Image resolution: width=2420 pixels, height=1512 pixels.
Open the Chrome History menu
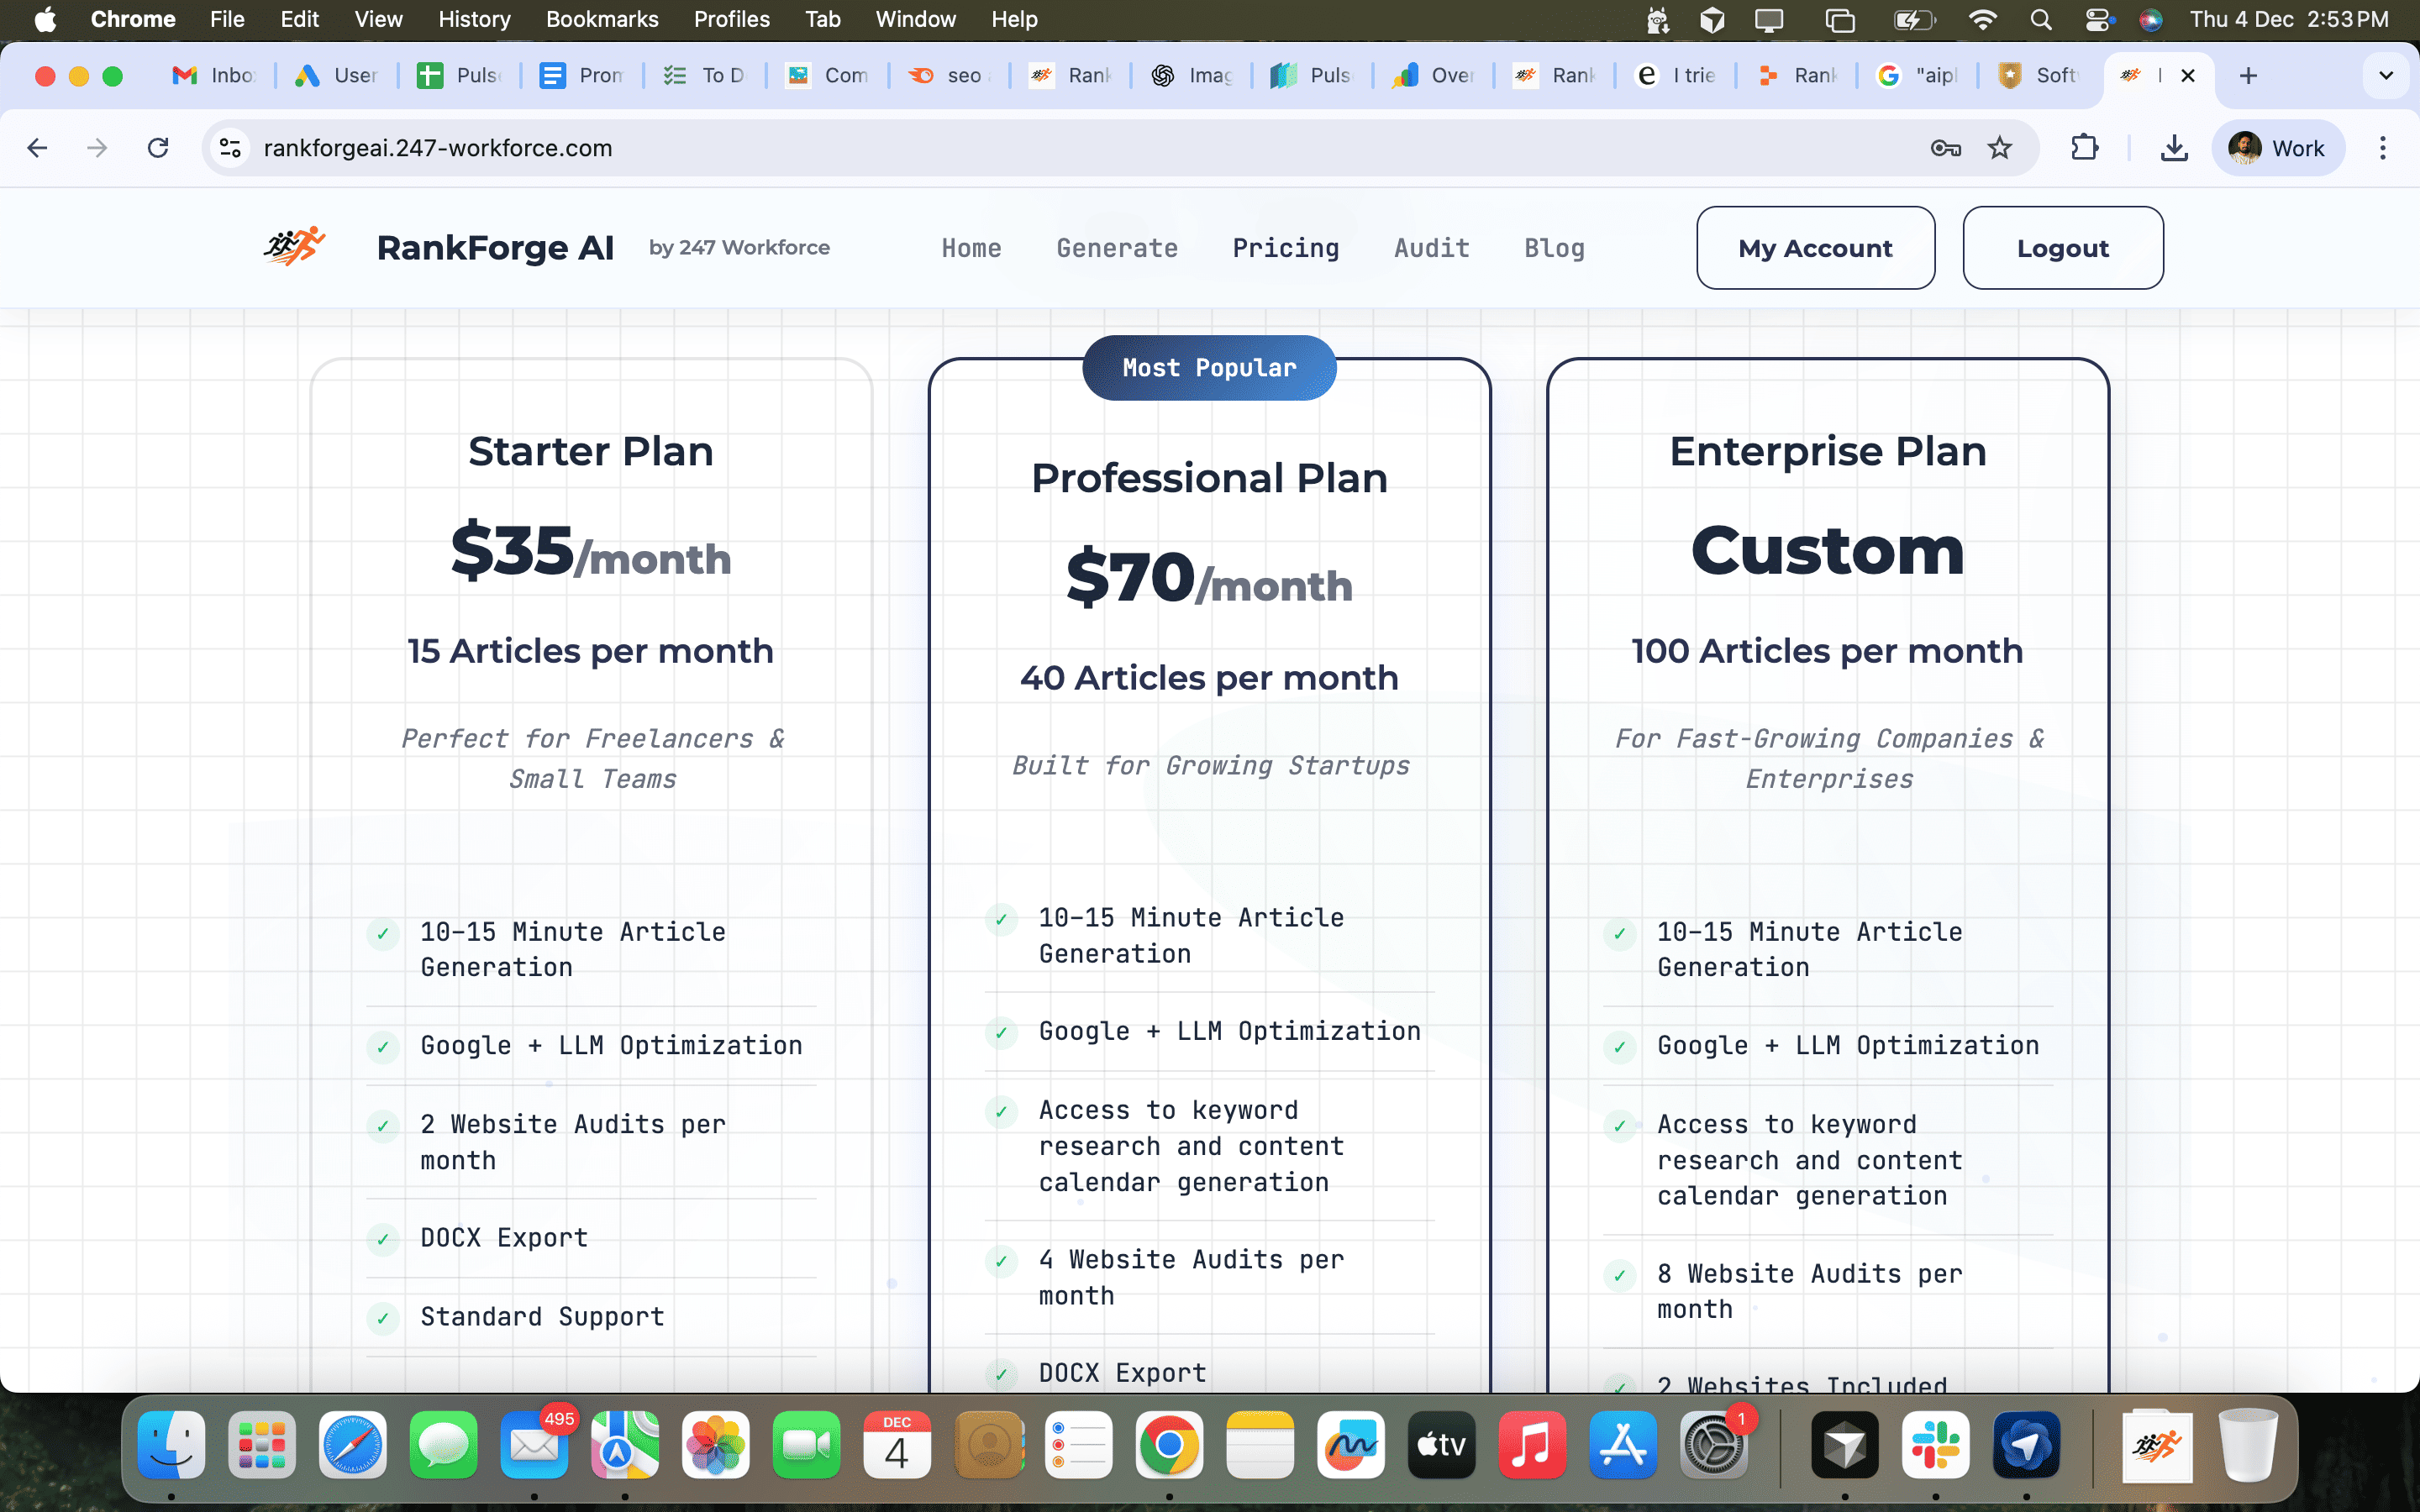(x=474, y=19)
